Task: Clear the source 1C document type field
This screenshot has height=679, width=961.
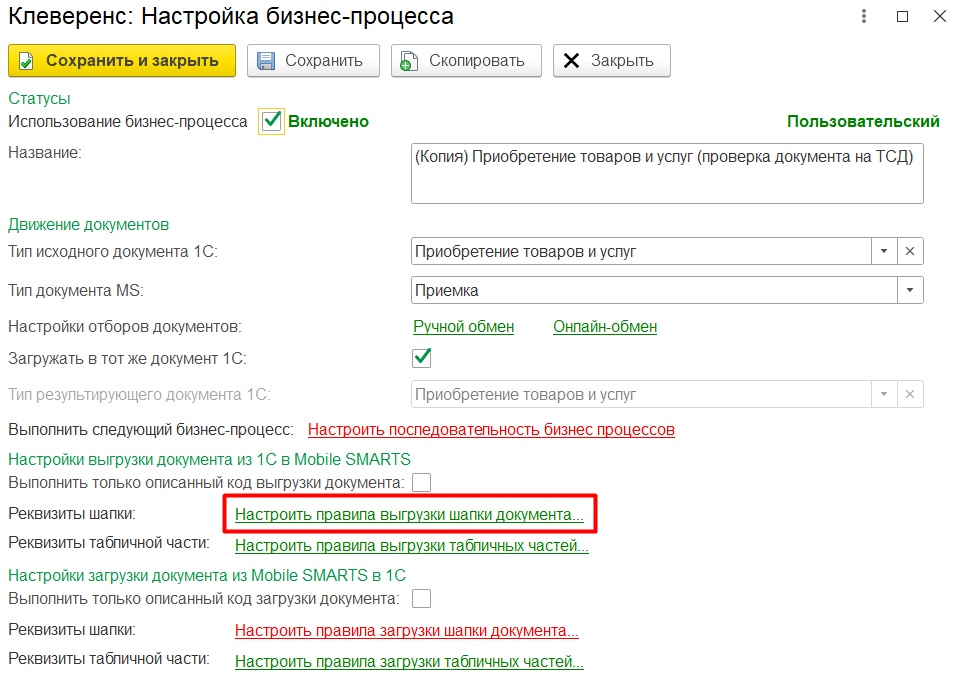Action: (x=910, y=251)
